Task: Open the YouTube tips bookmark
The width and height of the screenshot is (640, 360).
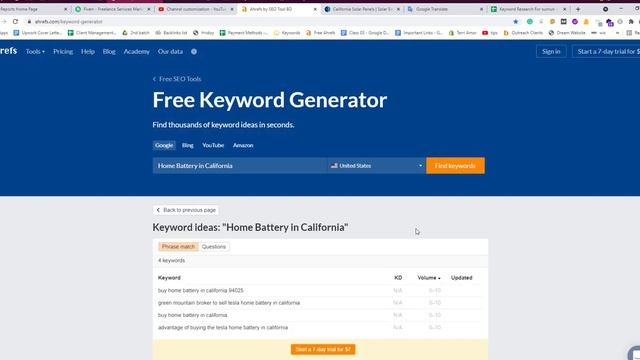Action: click(490, 33)
